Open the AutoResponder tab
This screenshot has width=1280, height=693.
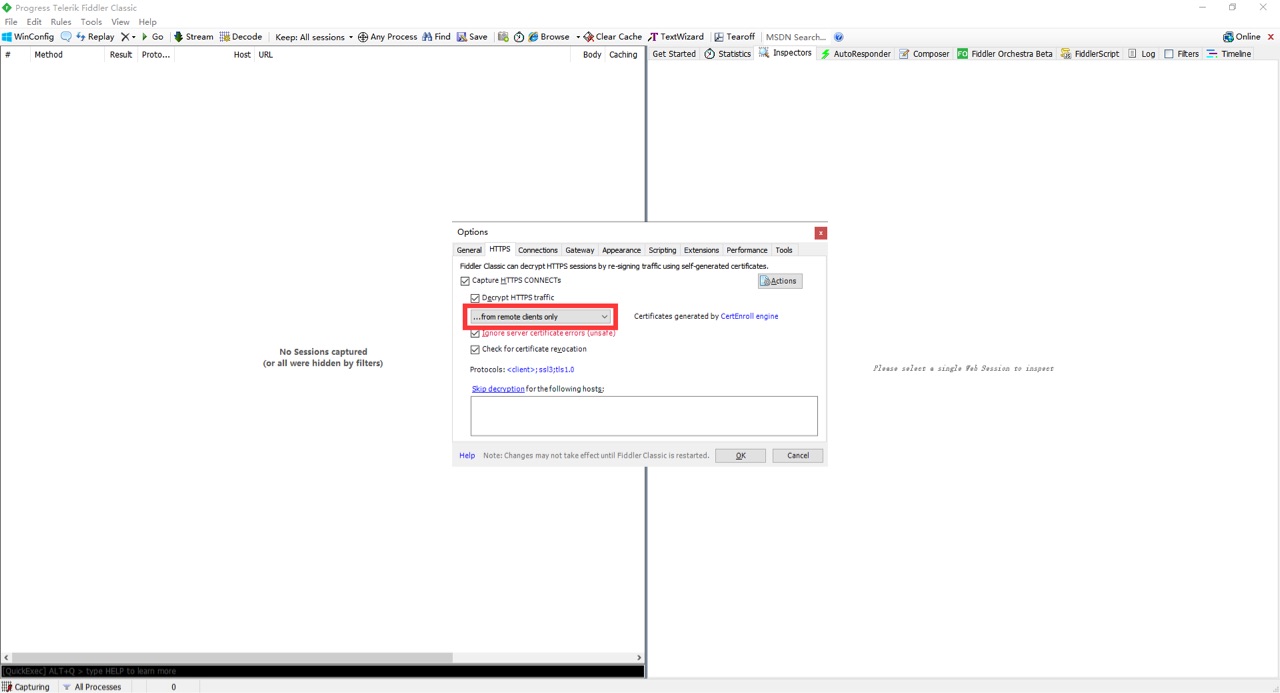855,54
